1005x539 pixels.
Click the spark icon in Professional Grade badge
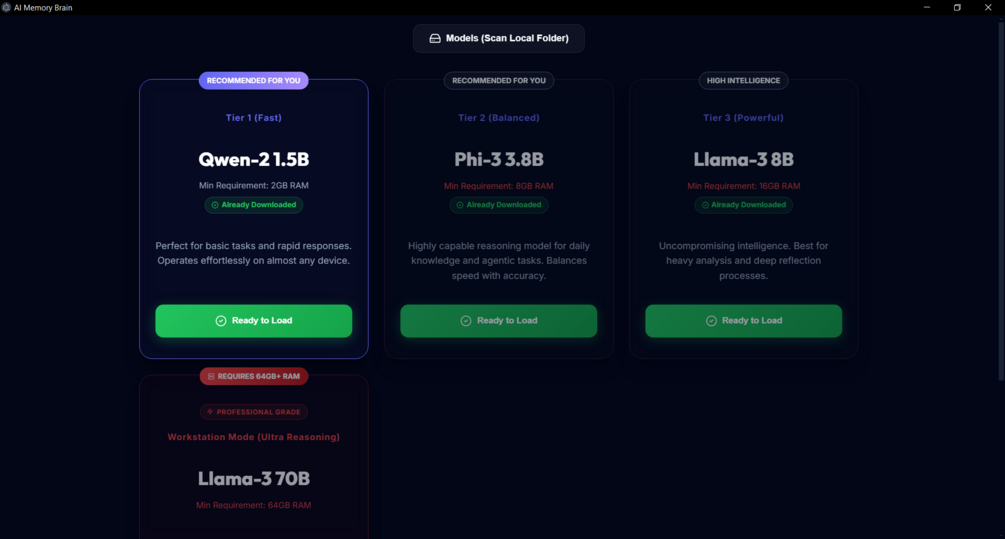pyautogui.click(x=210, y=412)
